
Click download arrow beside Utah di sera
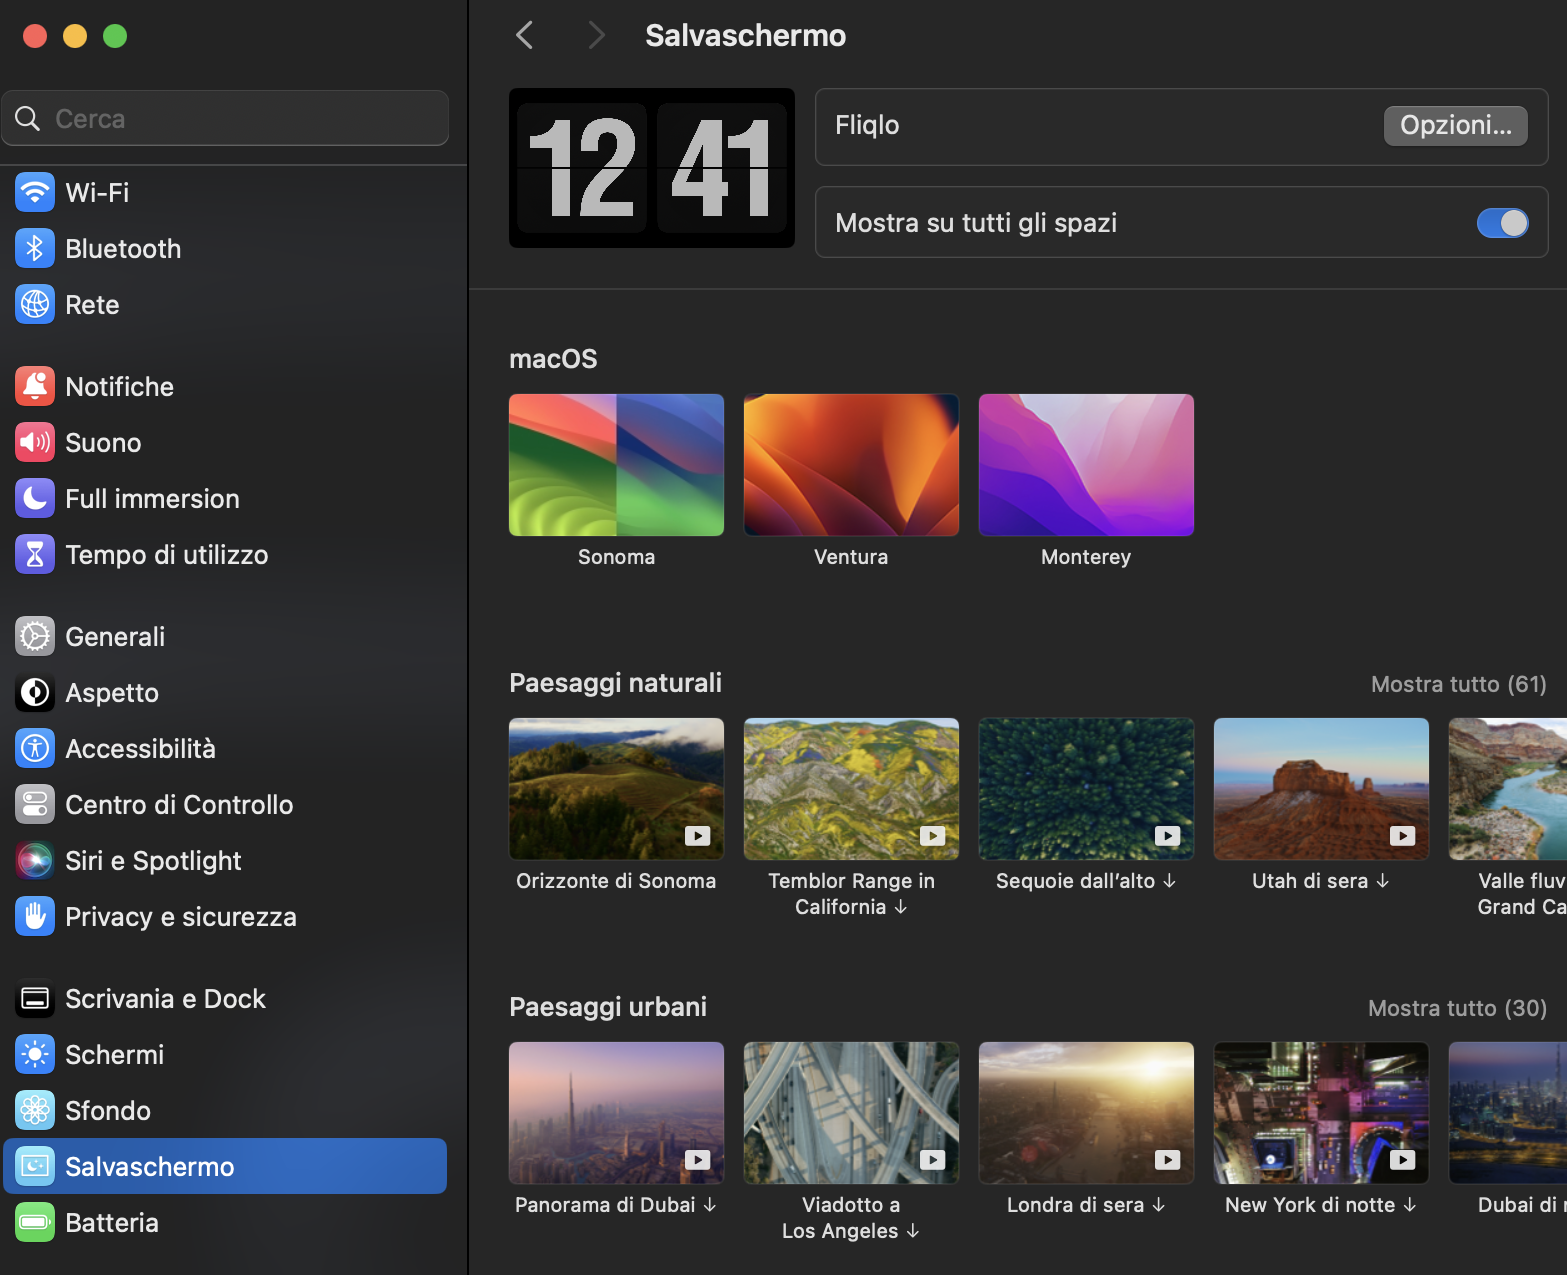click(x=1383, y=881)
